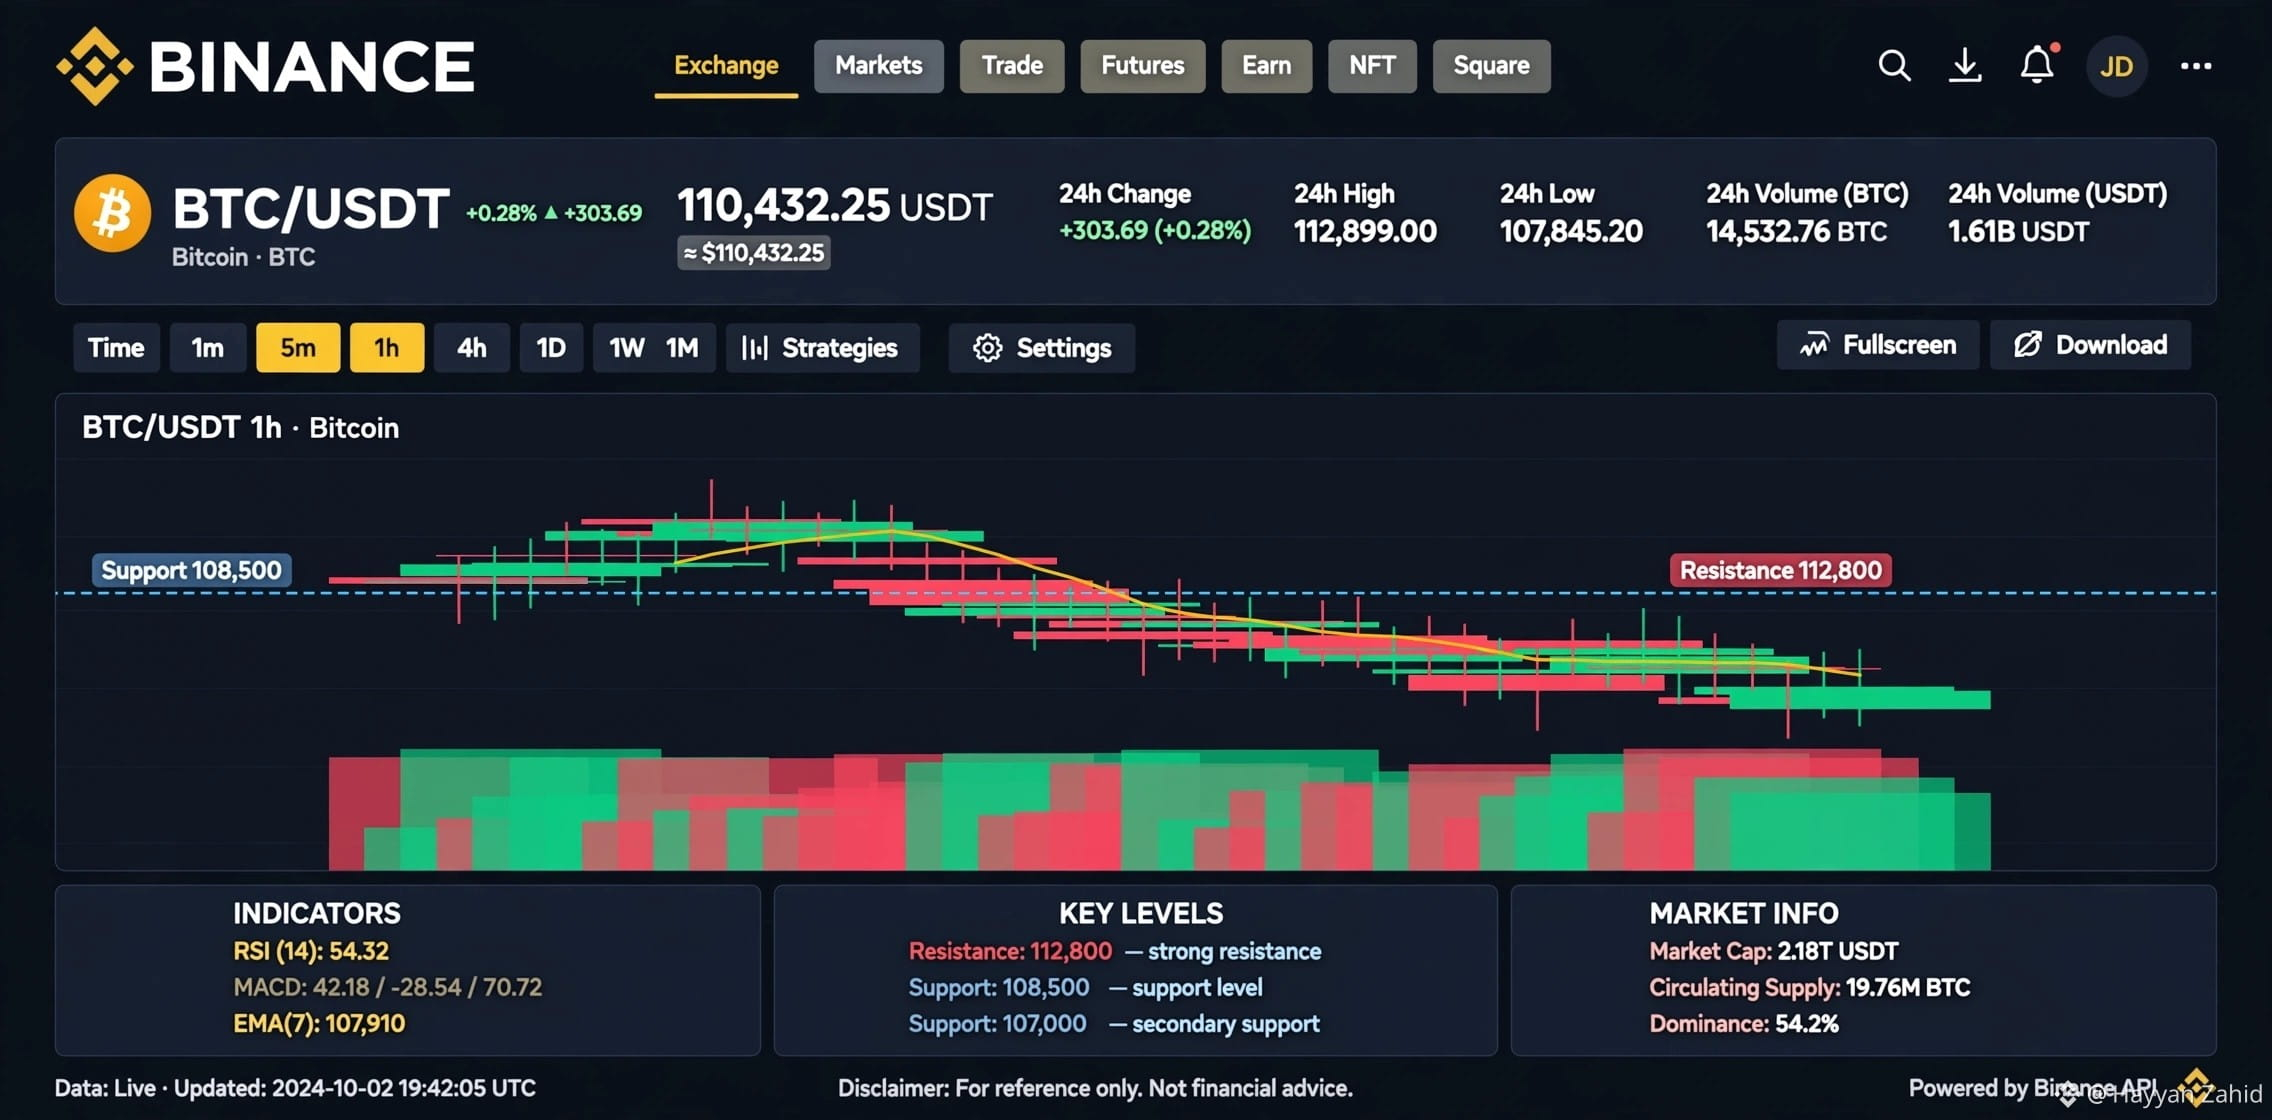
Task: Click the Support 108,500 chart label
Action: 192,570
